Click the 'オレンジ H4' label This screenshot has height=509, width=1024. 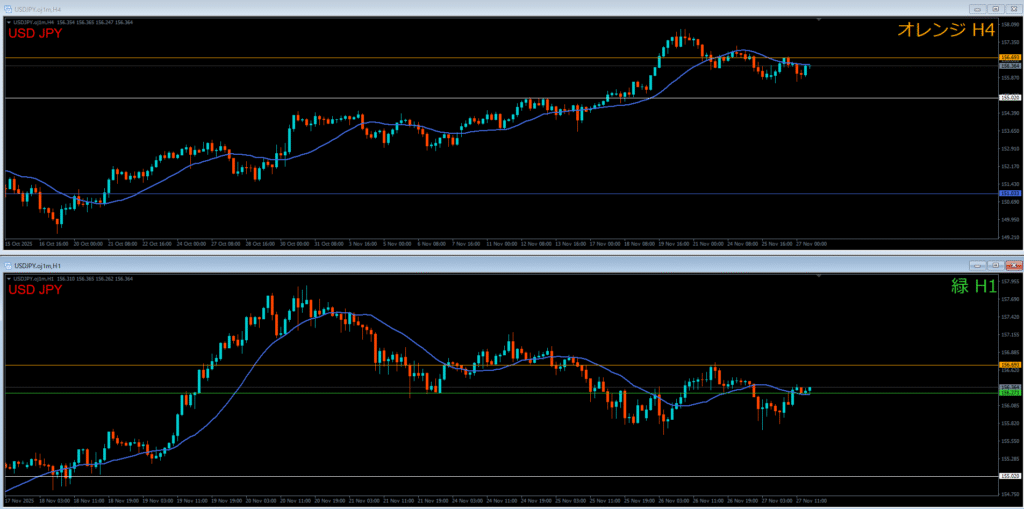pyautogui.click(x=945, y=30)
